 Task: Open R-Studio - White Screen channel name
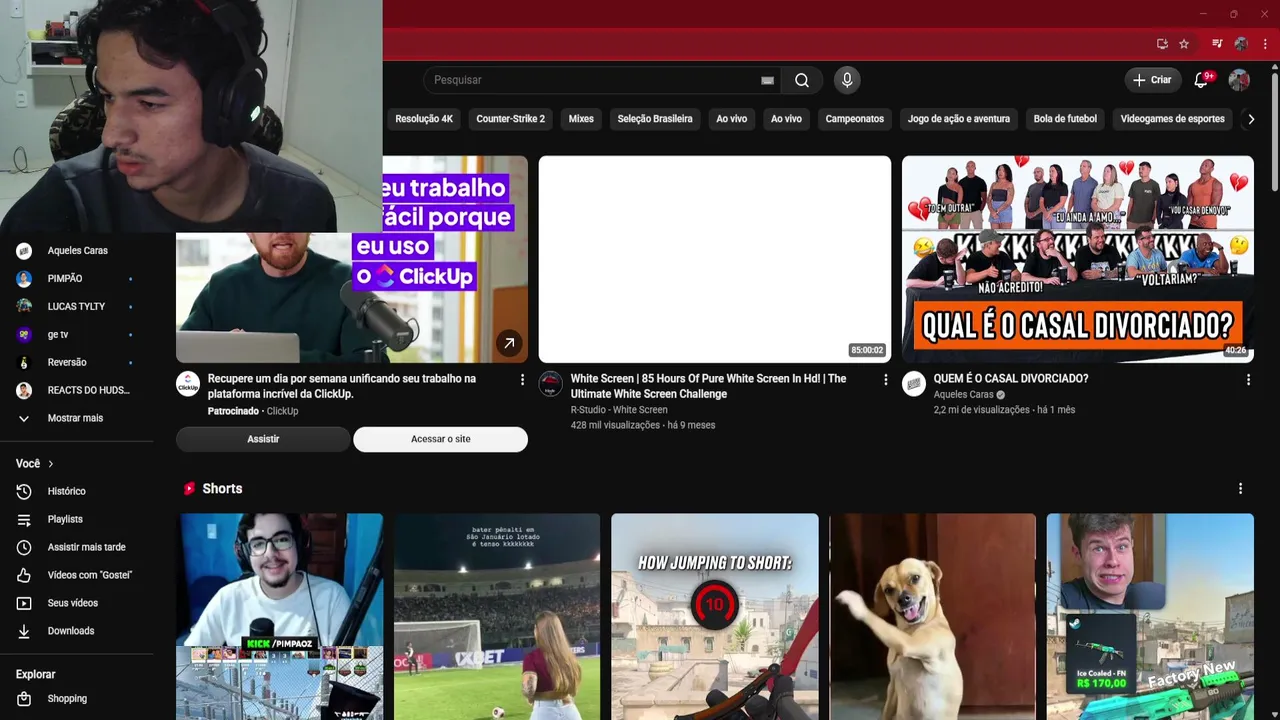point(619,410)
